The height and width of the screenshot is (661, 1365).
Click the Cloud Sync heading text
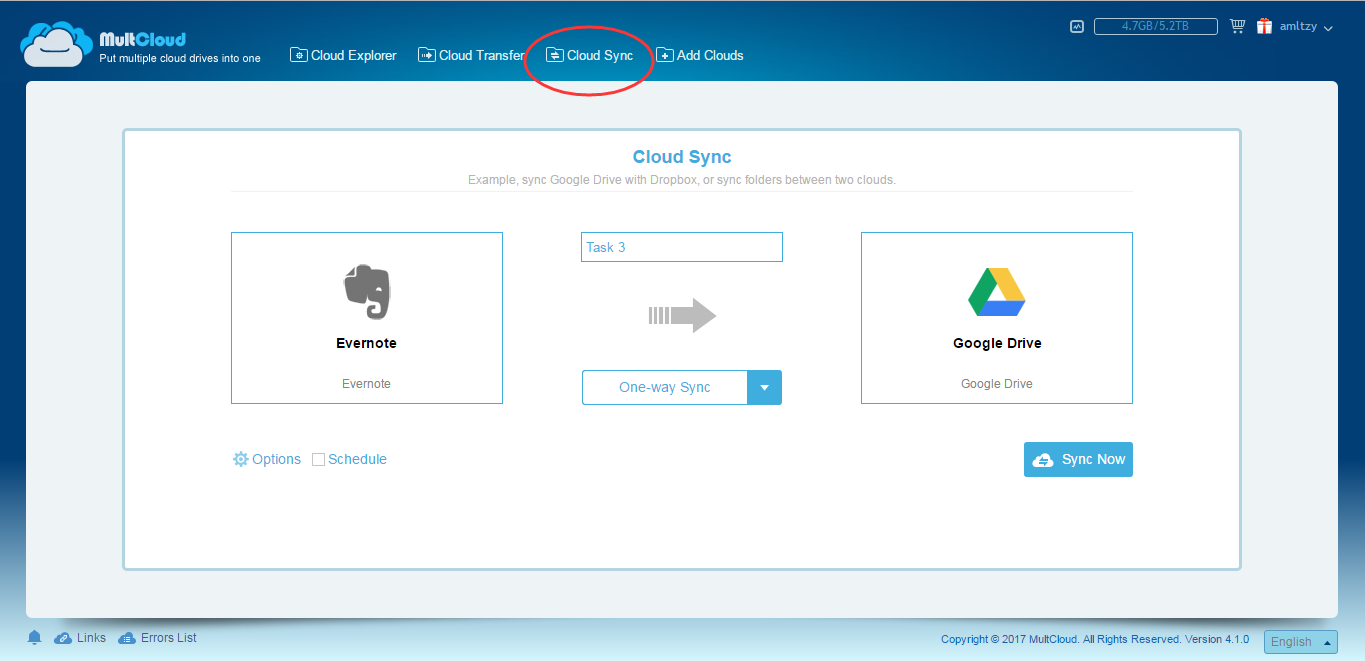click(x=682, y=157)
